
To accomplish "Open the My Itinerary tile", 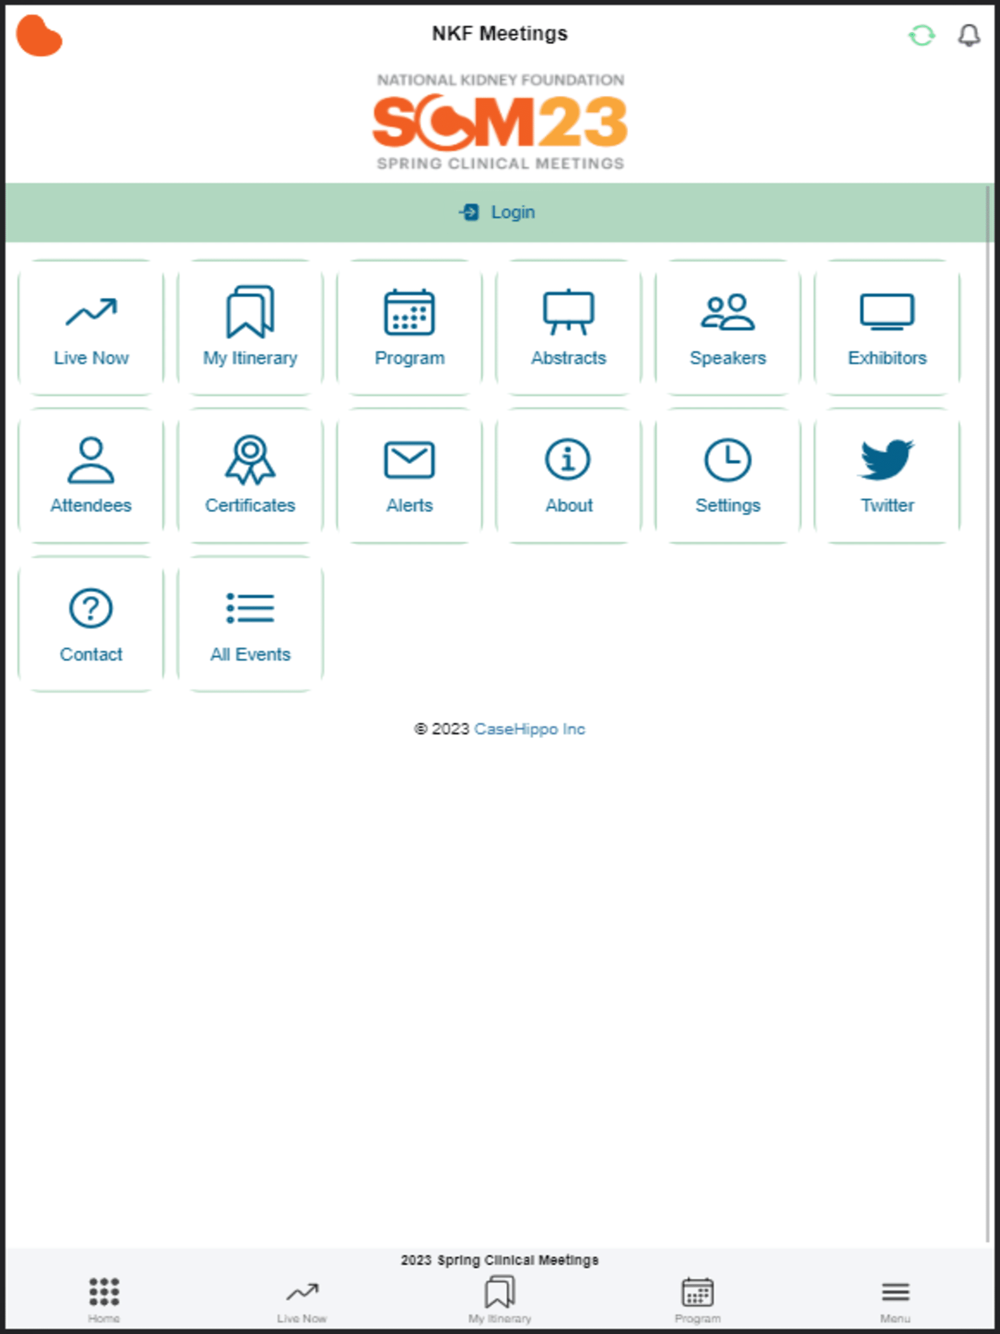I will (x=250, y=328).
